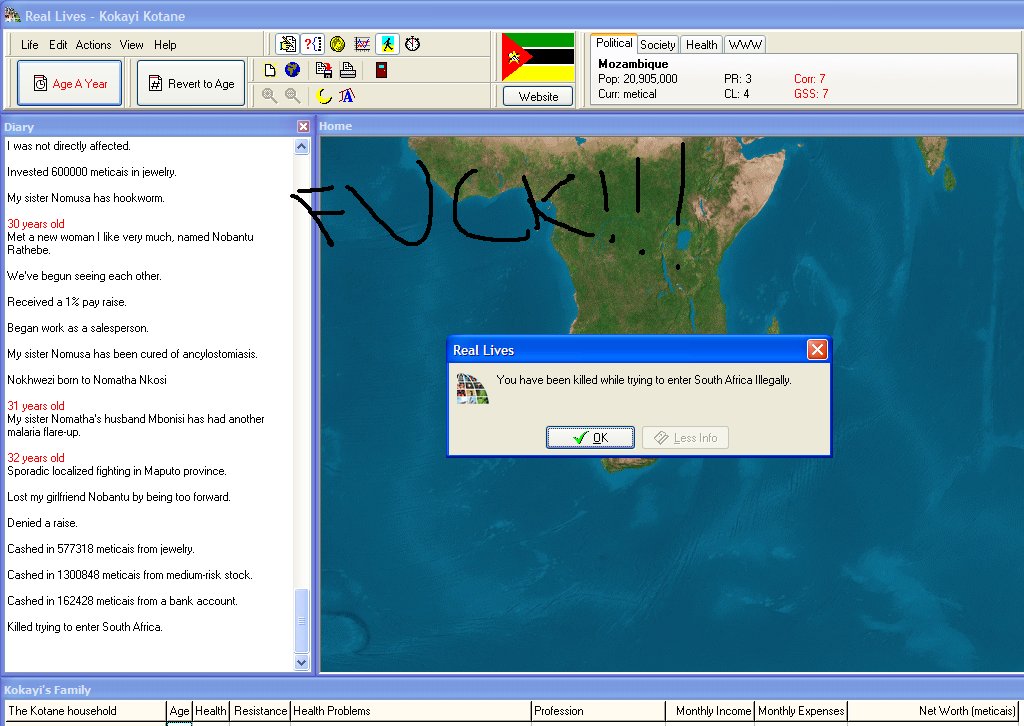Viewport: 1024px width, 726px height.
Task: Switch to the WWW tab
Action: (745, 44)
